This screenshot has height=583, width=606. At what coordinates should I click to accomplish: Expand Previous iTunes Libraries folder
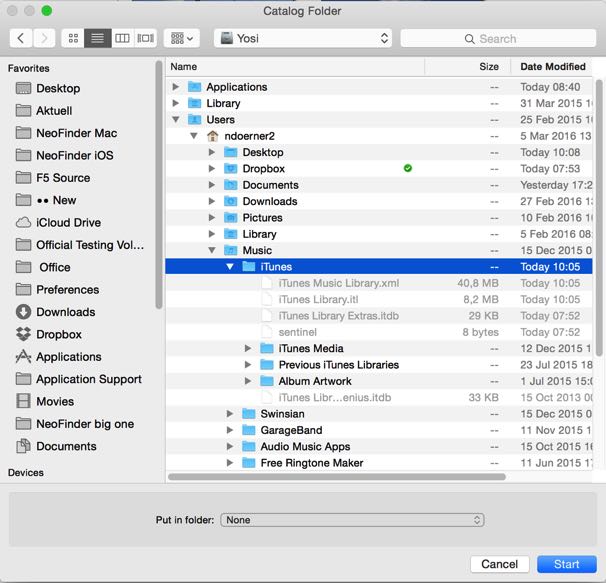(x=248, y=365)
